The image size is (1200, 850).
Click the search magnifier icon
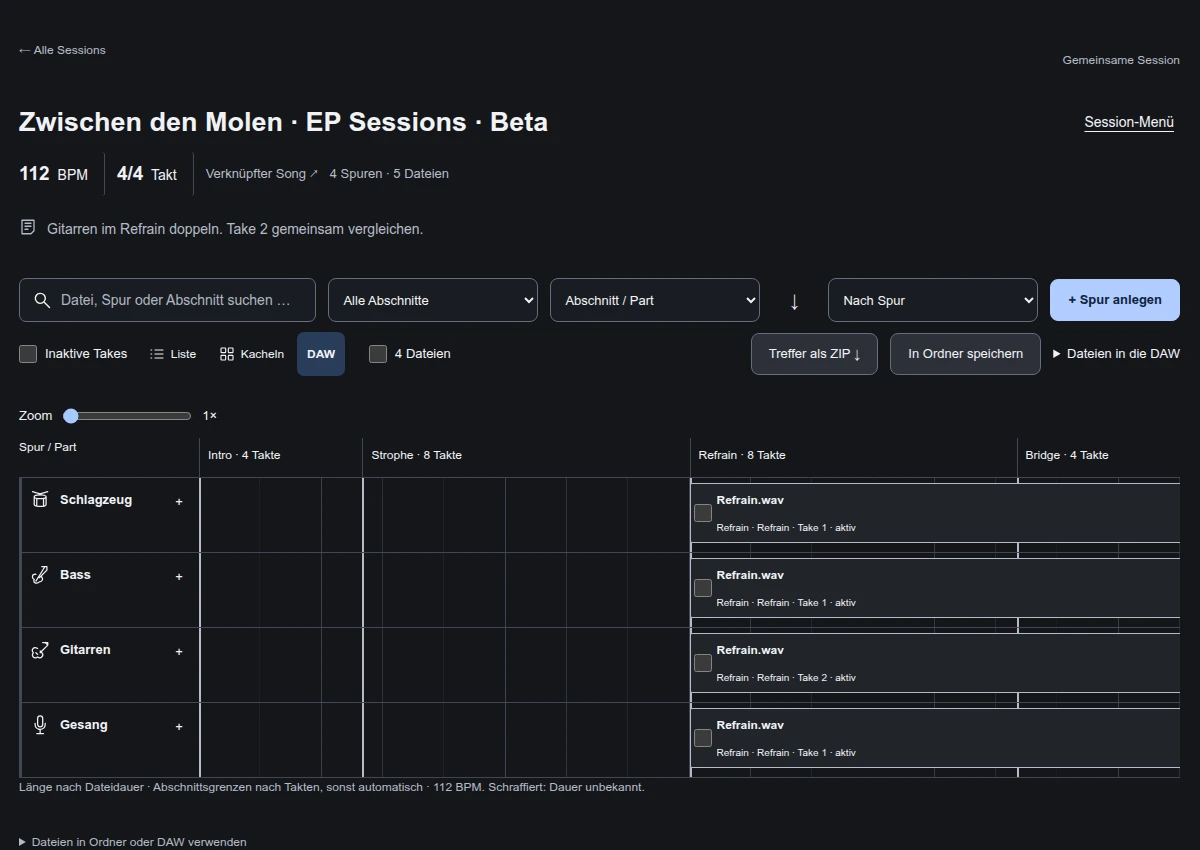[x=42, y=300]
